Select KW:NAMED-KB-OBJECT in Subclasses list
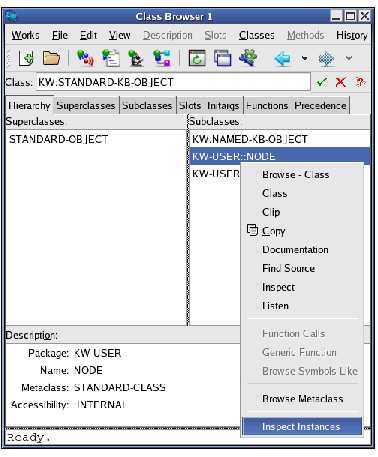This screenshot has width=378, height=457. [x=250, y=139]
